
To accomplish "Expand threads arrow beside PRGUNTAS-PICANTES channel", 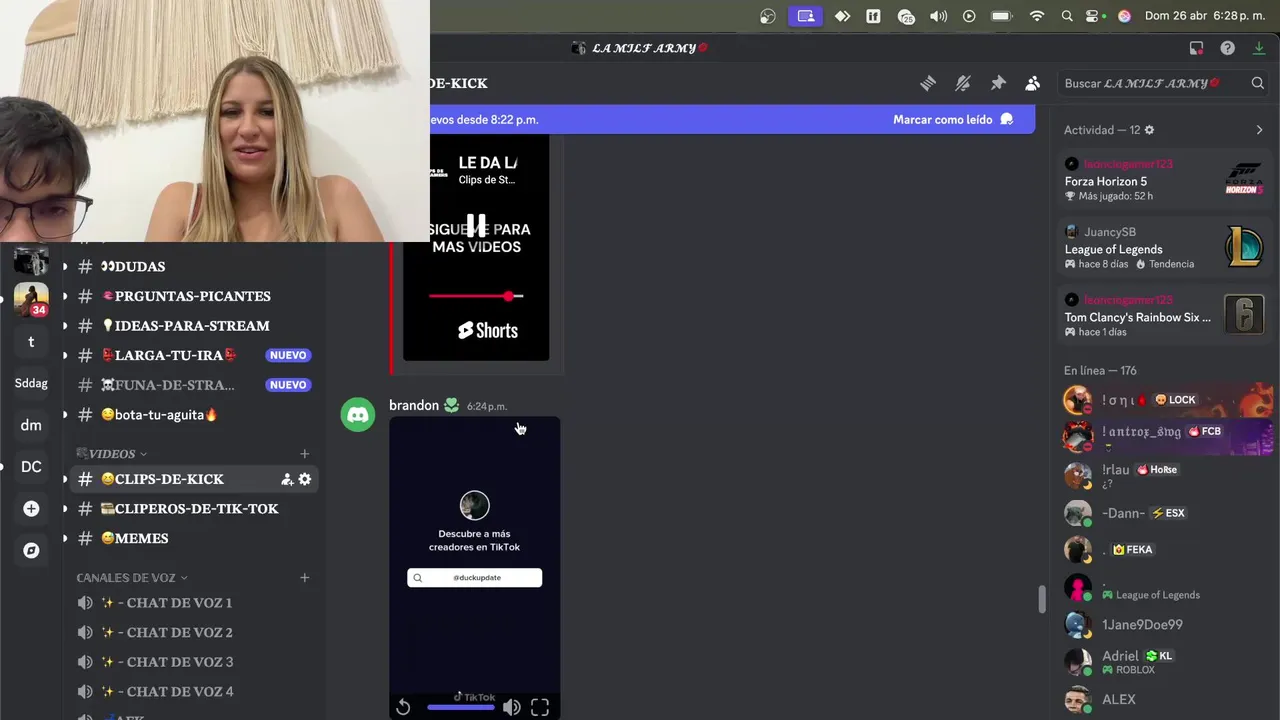I will pyautogui.click(x=65, y=296).
